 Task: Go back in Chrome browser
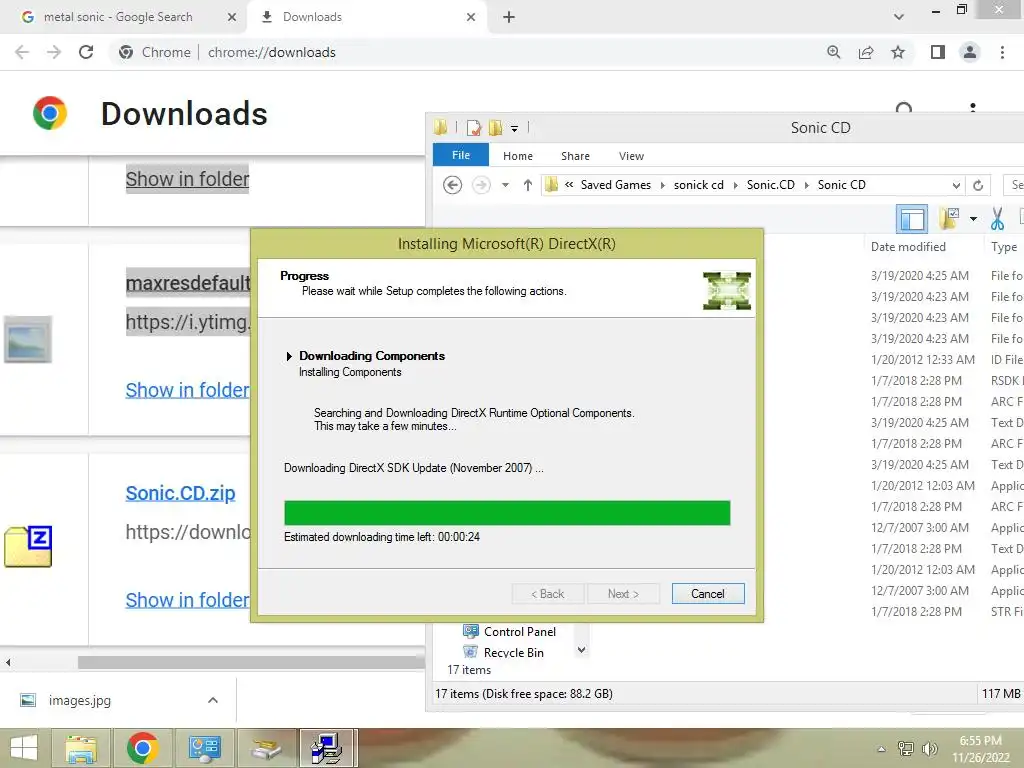(22, 52)
